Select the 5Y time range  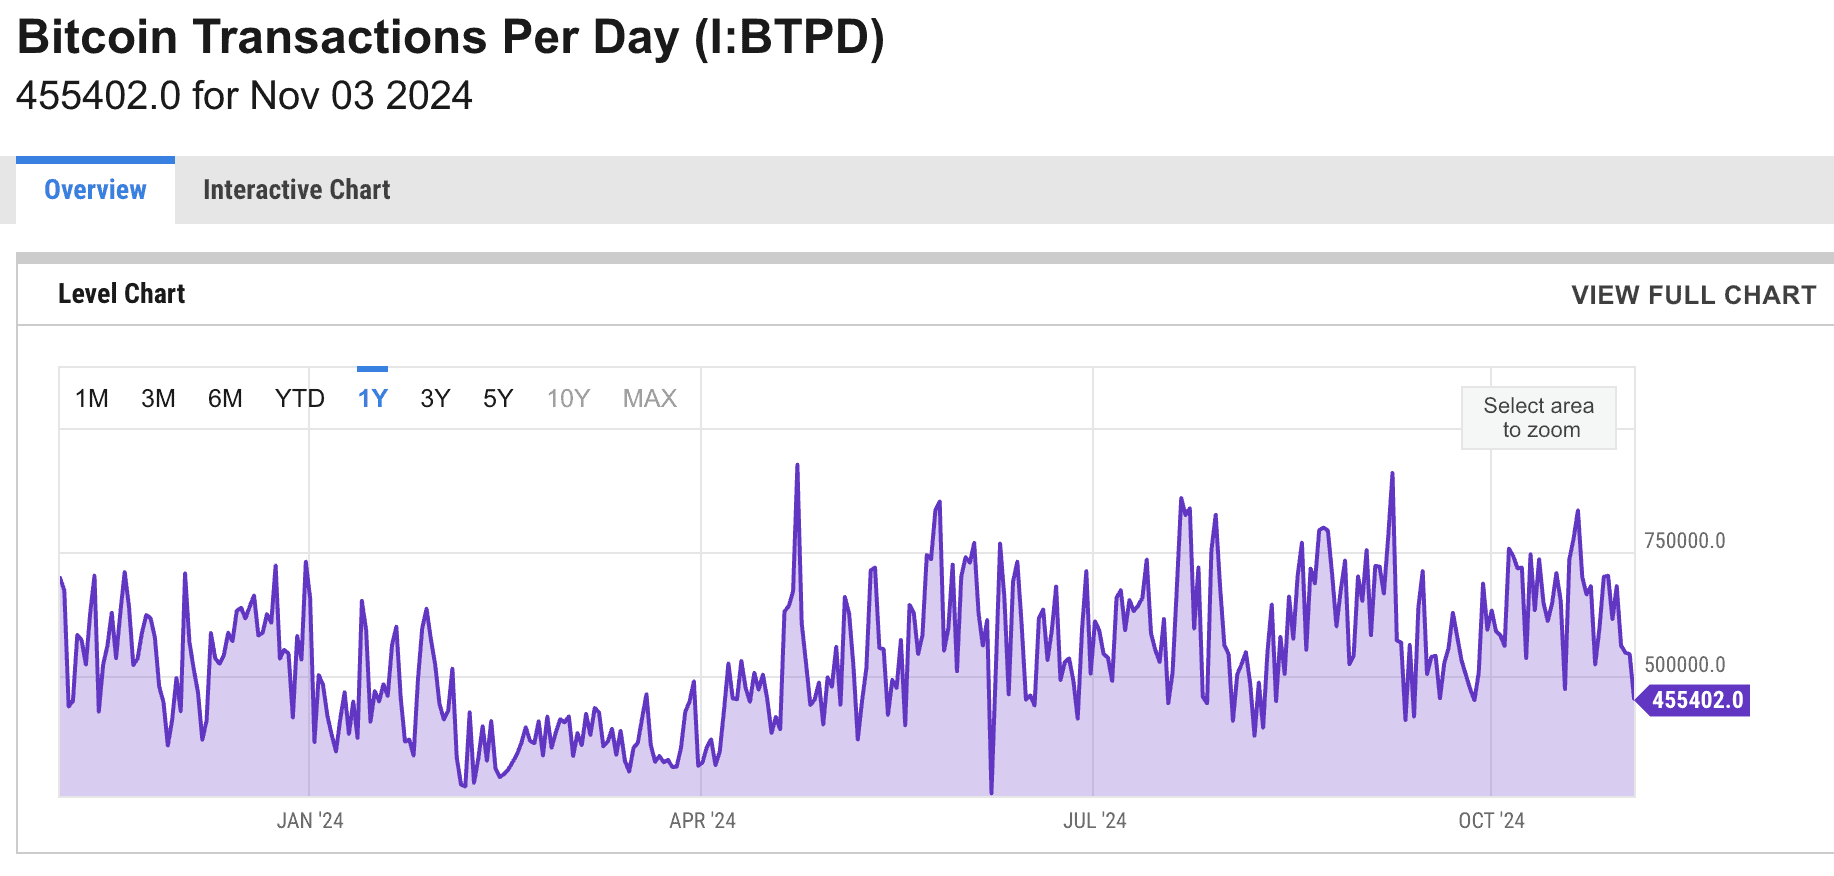click(x=498, y=399)
